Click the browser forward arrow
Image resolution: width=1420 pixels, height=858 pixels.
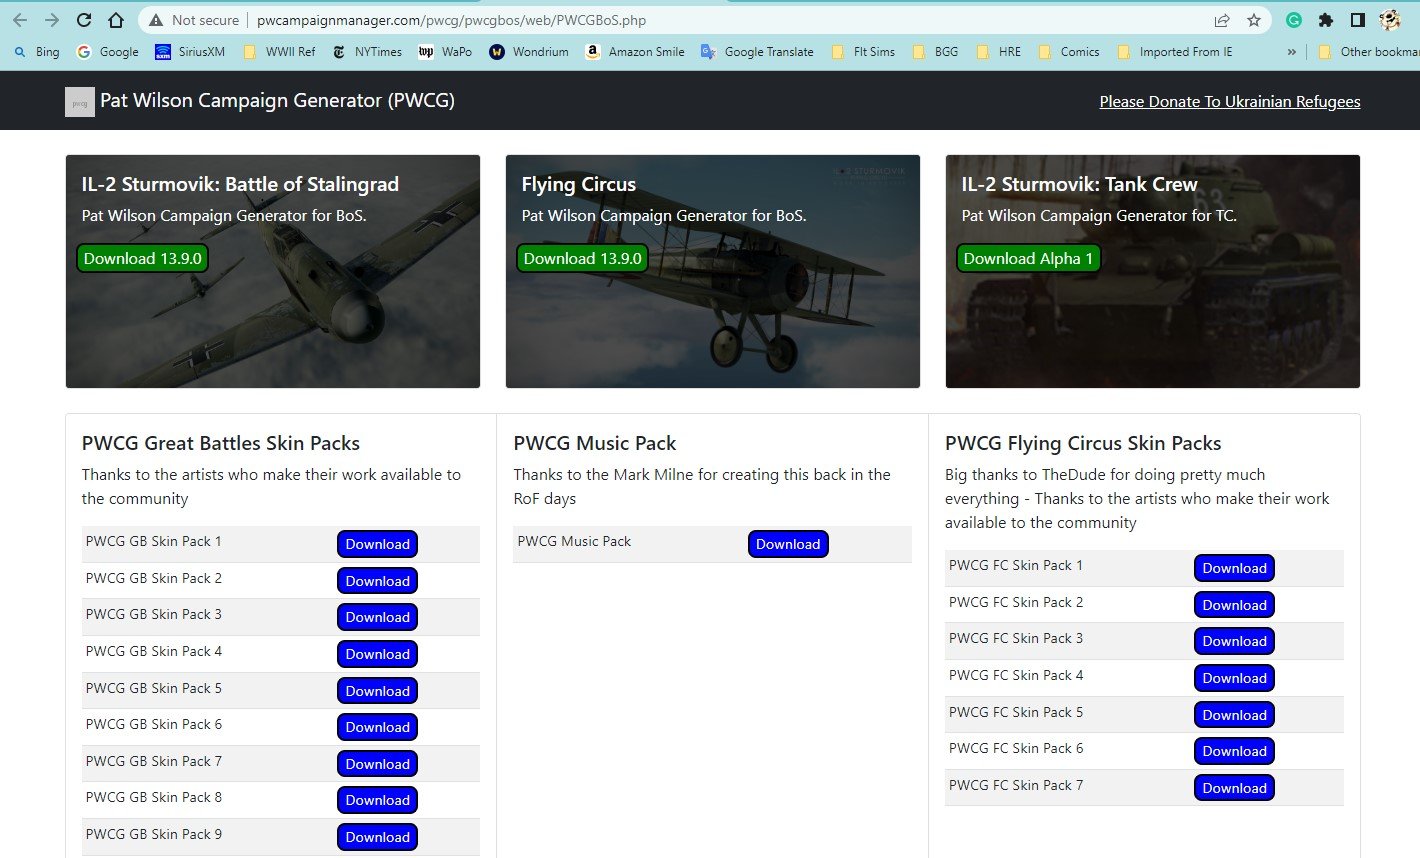click(x=52, y=20)
